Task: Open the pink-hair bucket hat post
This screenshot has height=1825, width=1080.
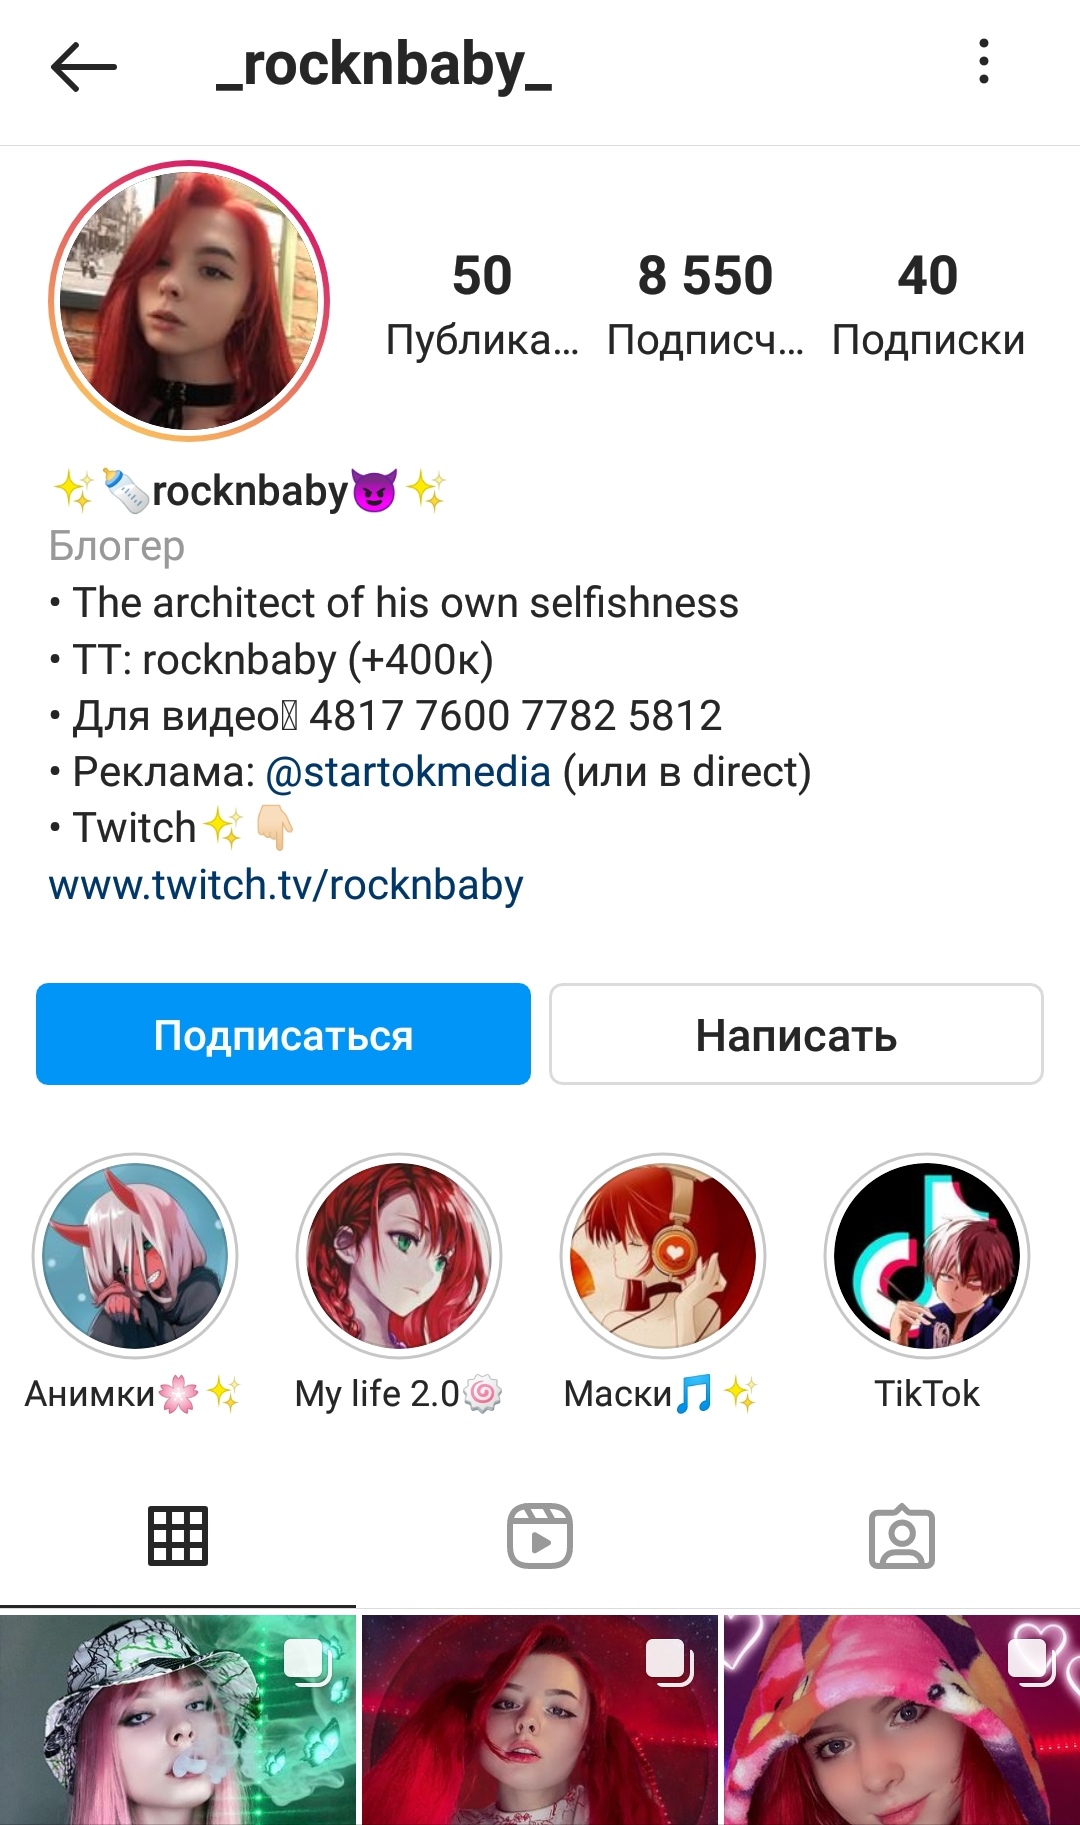Action: pos(178,1720)
